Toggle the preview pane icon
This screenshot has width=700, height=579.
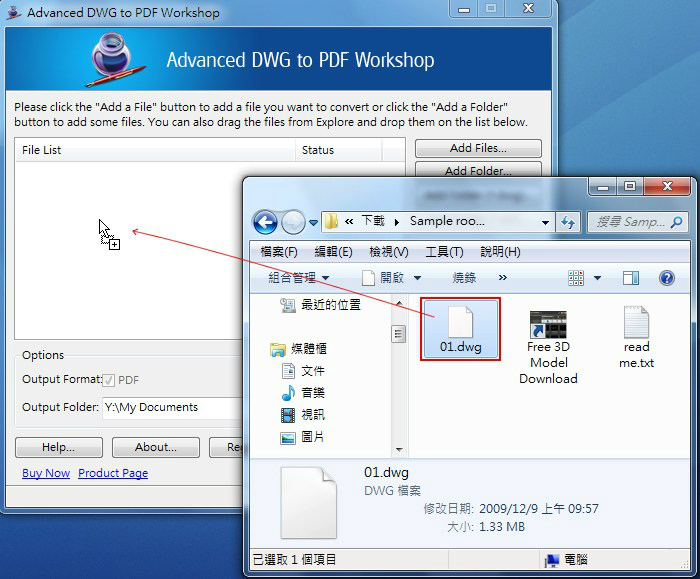pyautogui.click(x=631, y=278)
